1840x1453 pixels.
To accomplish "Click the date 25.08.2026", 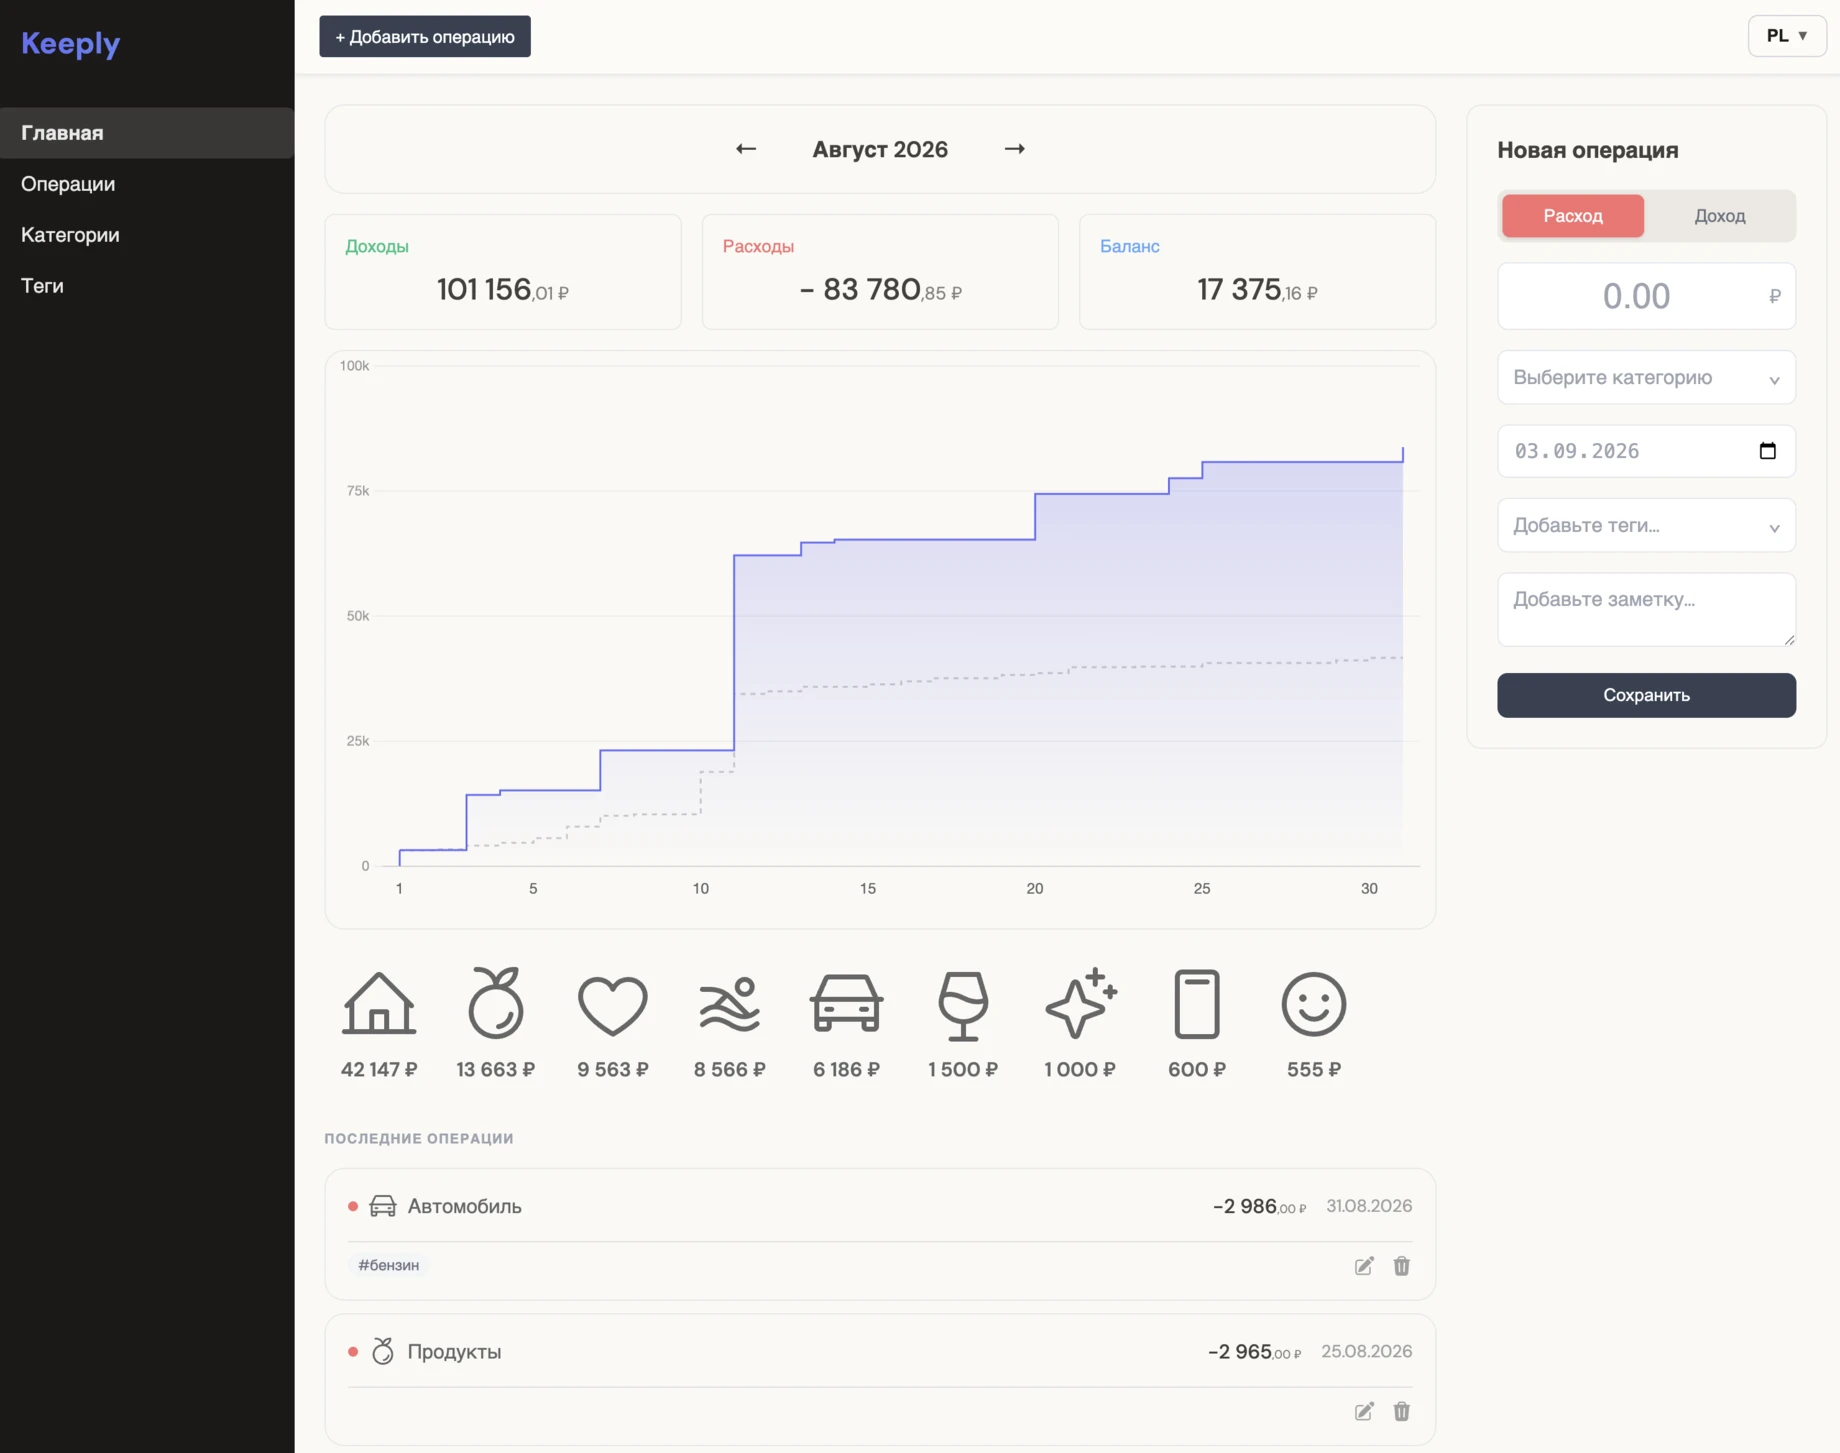I will pyautogui.click(x=1366, y=1351).
